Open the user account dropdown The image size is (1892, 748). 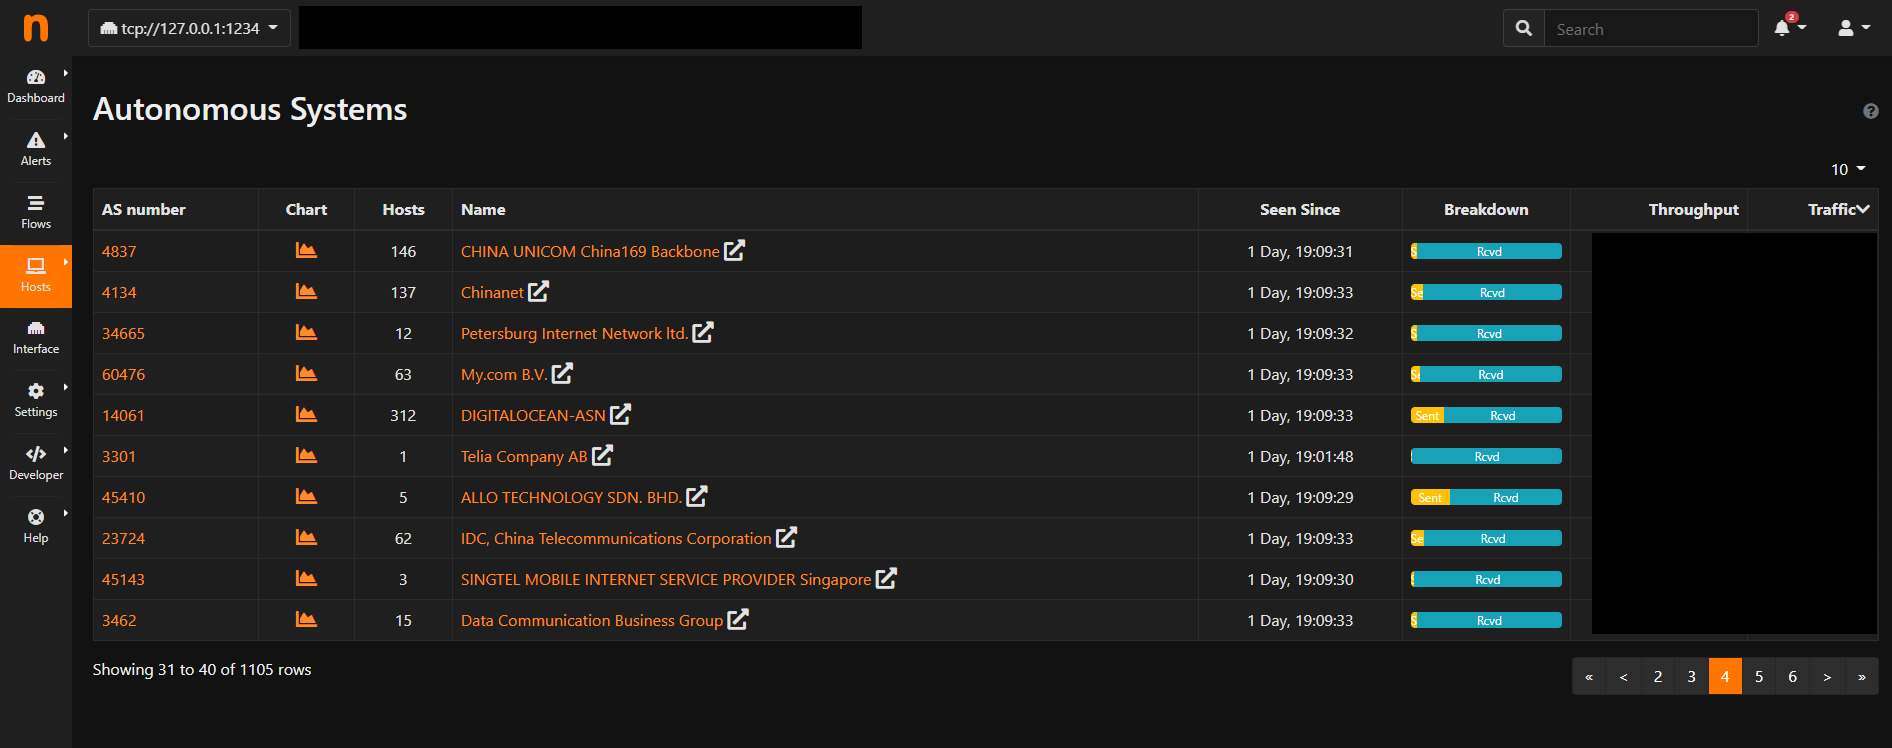pyautogui.click(x=1853, y=28)
